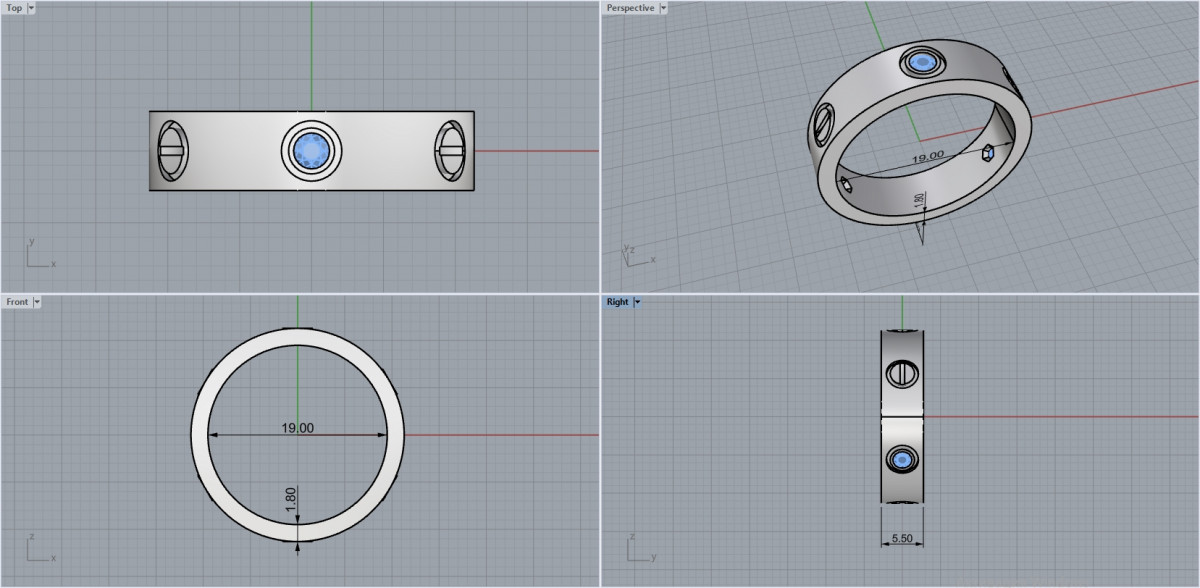Select left screw head in Top view
The image size is (1200, 588).
click(171, 152)
